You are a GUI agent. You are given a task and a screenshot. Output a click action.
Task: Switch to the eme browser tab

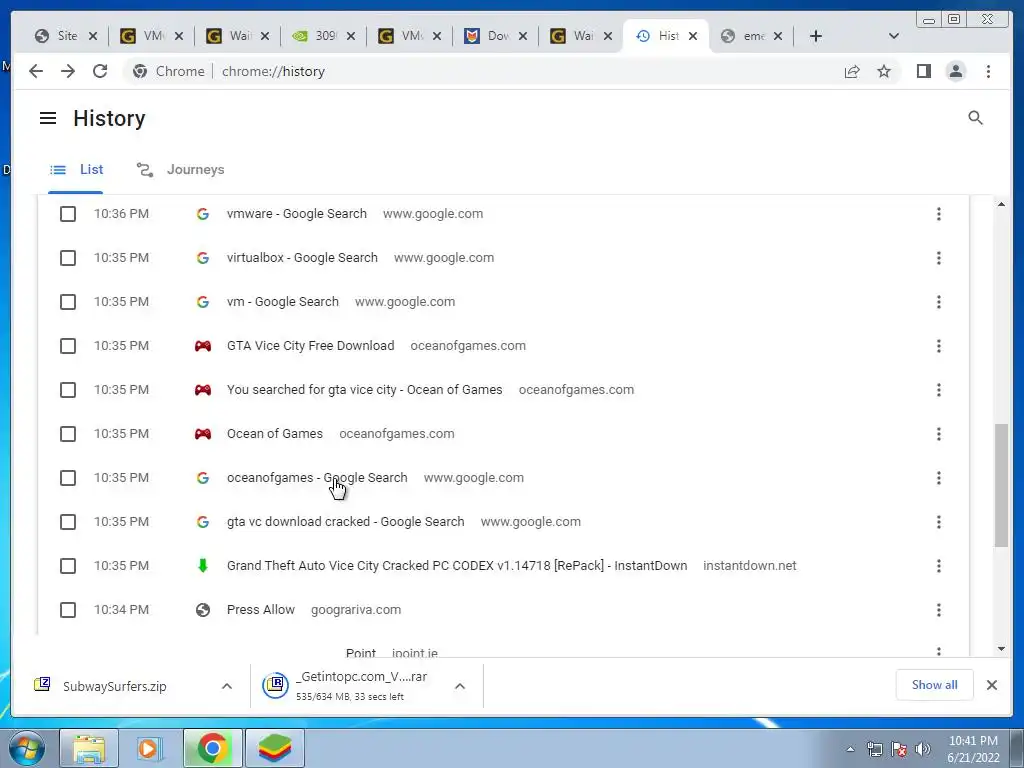click(x=752, y=36)
